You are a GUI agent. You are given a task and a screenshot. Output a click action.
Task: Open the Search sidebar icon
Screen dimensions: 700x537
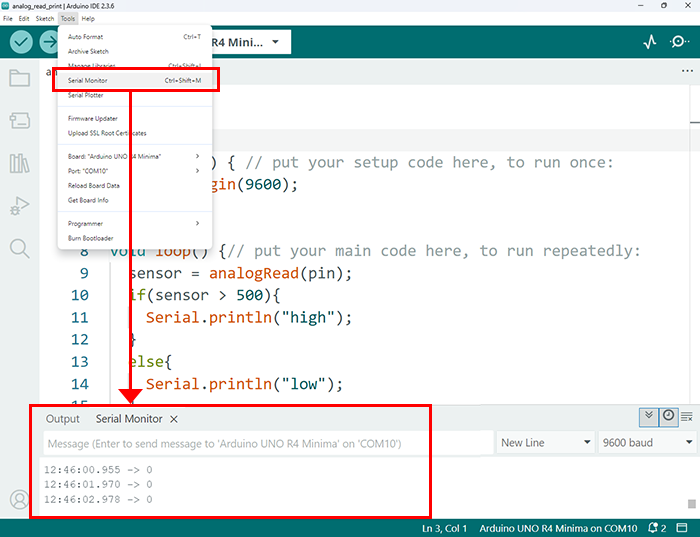click(x=20, y=249)
